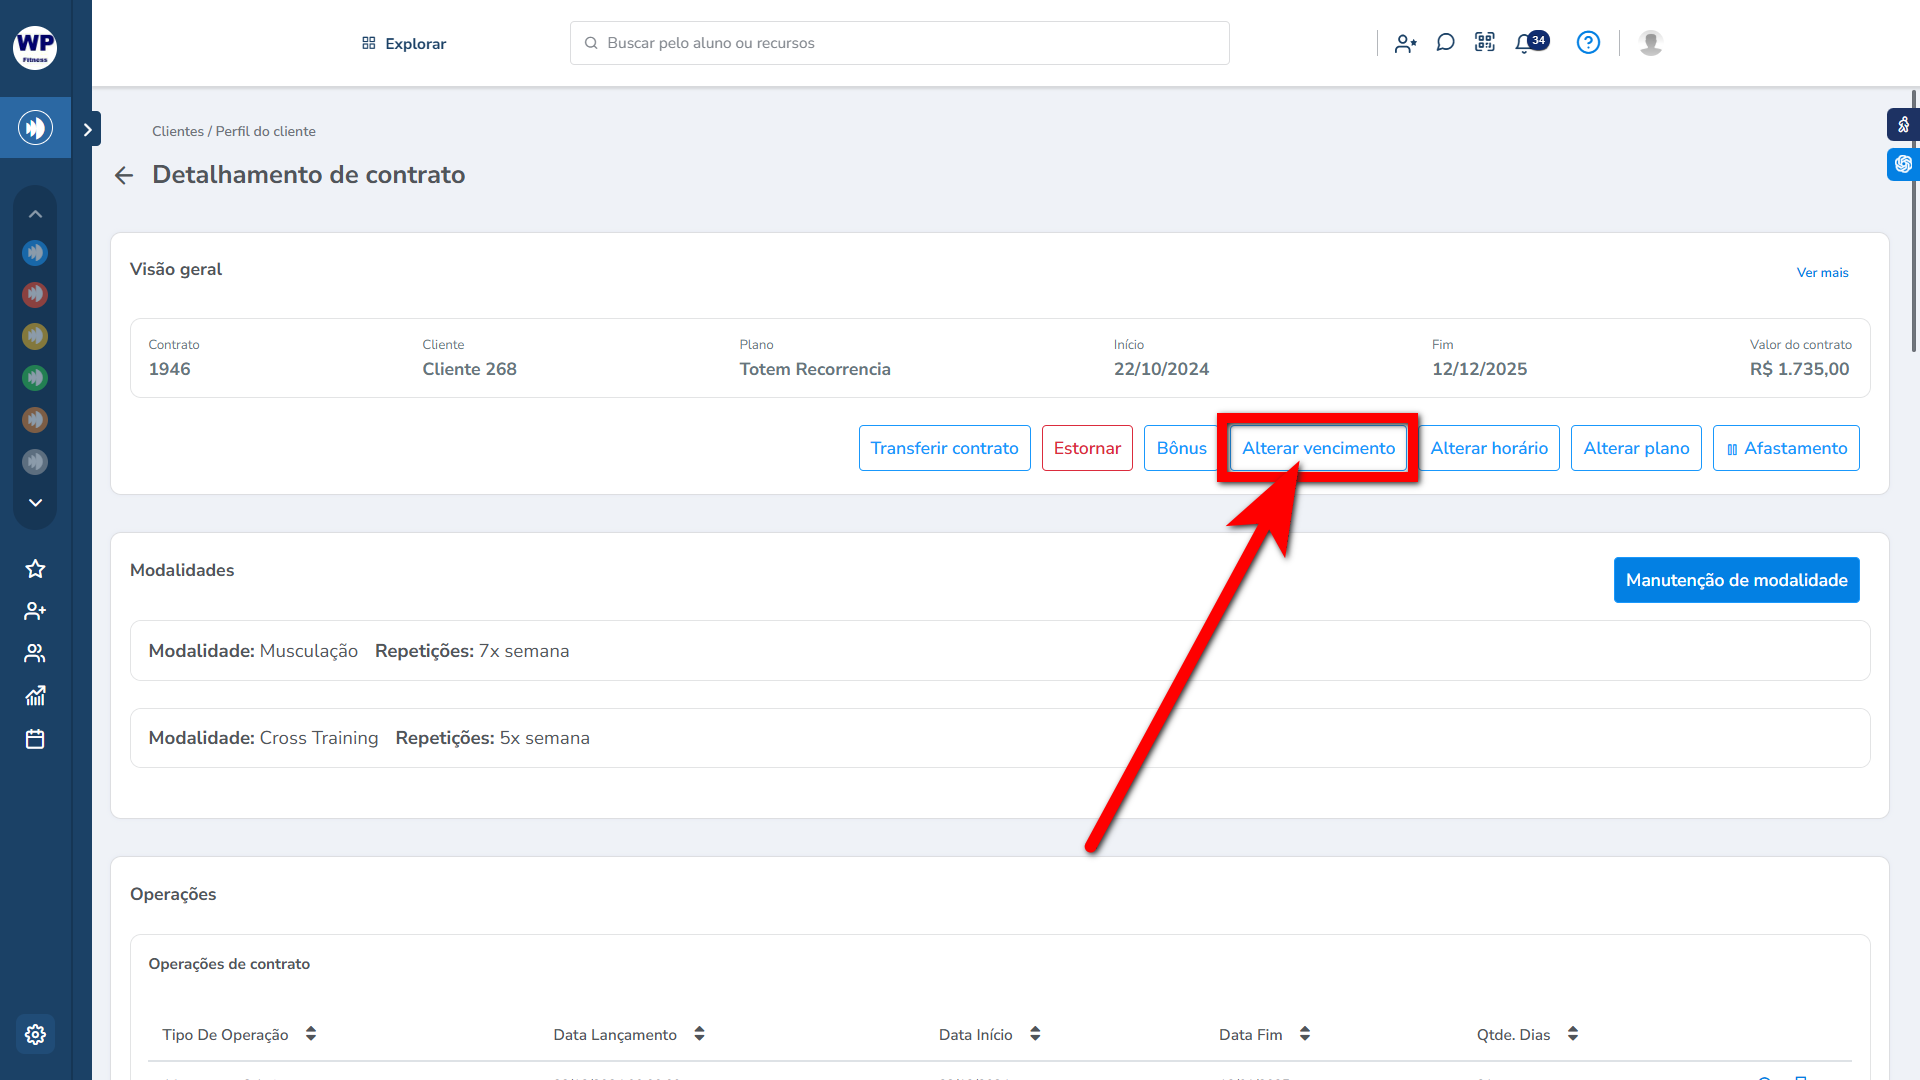Sort by Data Fim column
The width and height of the screenshot is (1920, 1080).
pos(1305,1034)
